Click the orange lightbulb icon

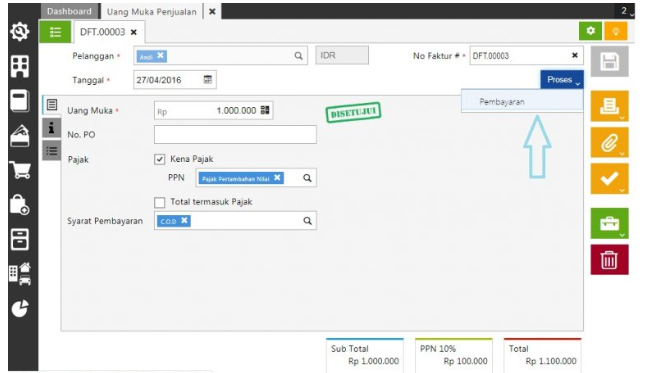coord(616,31)
